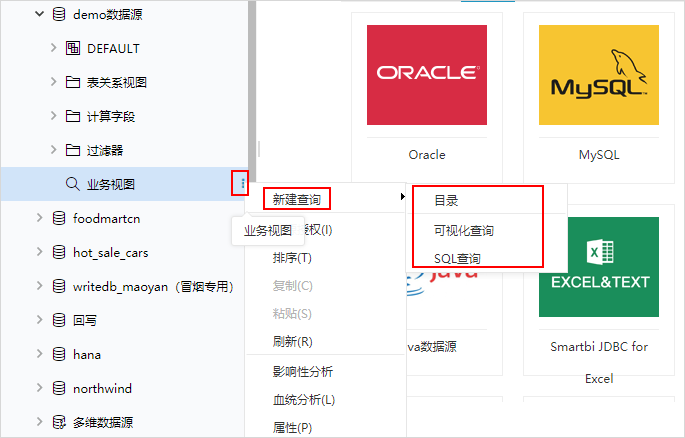The width and height of the screenshot is (685, 438).
Task: Select the 过滤器 tree label
Action: pyautogui.click(x=105, y=150)
